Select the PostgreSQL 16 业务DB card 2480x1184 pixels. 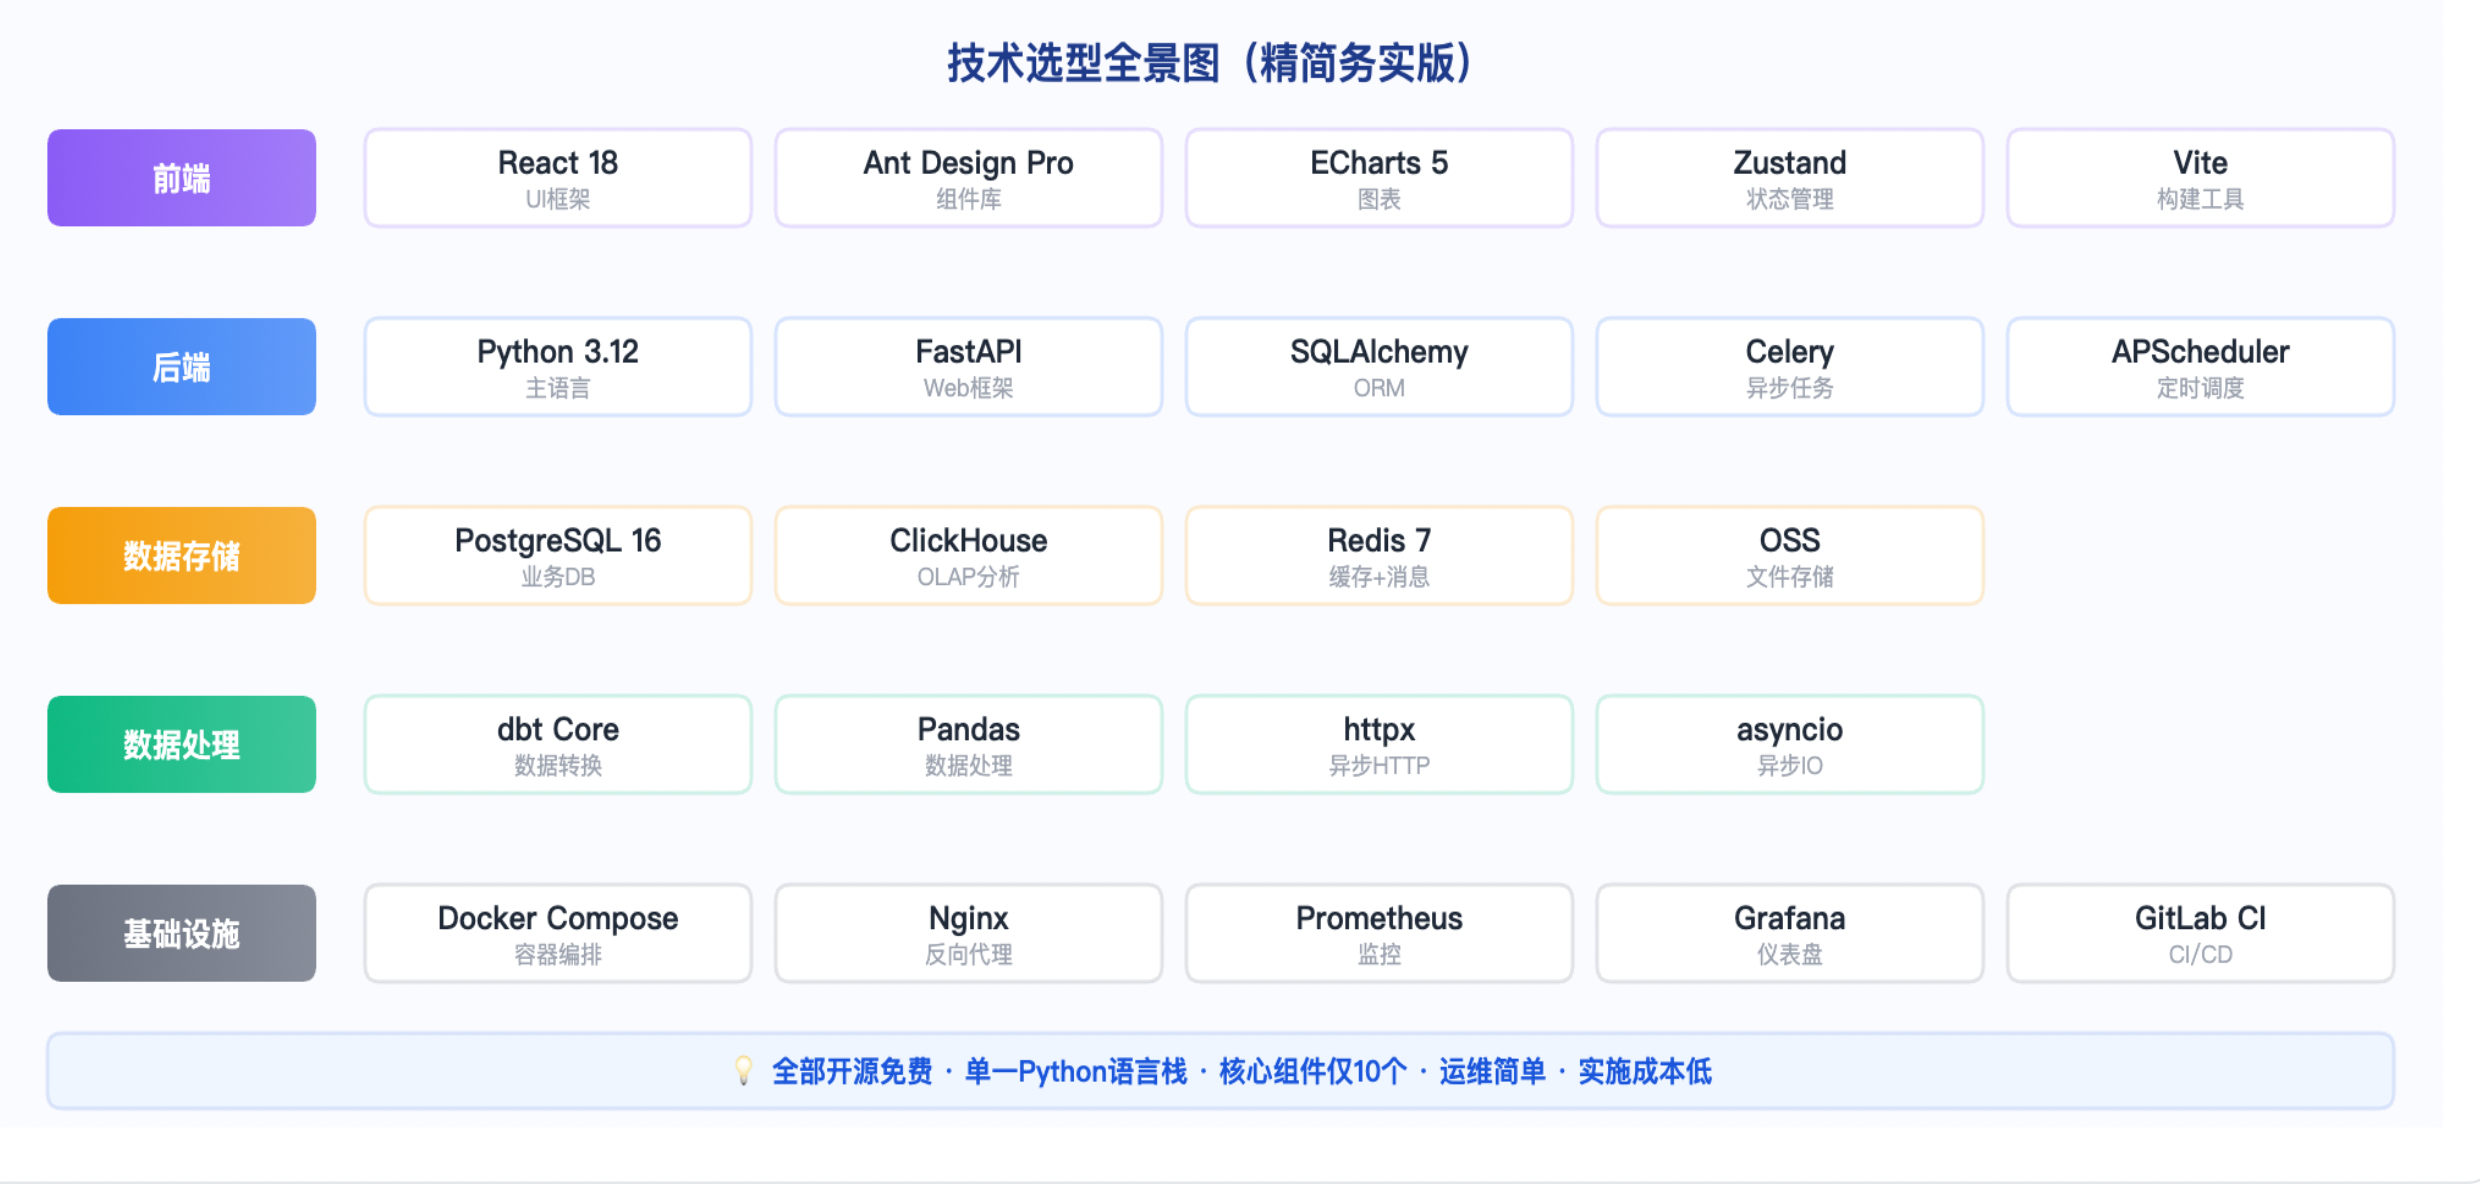pos(557,556)
